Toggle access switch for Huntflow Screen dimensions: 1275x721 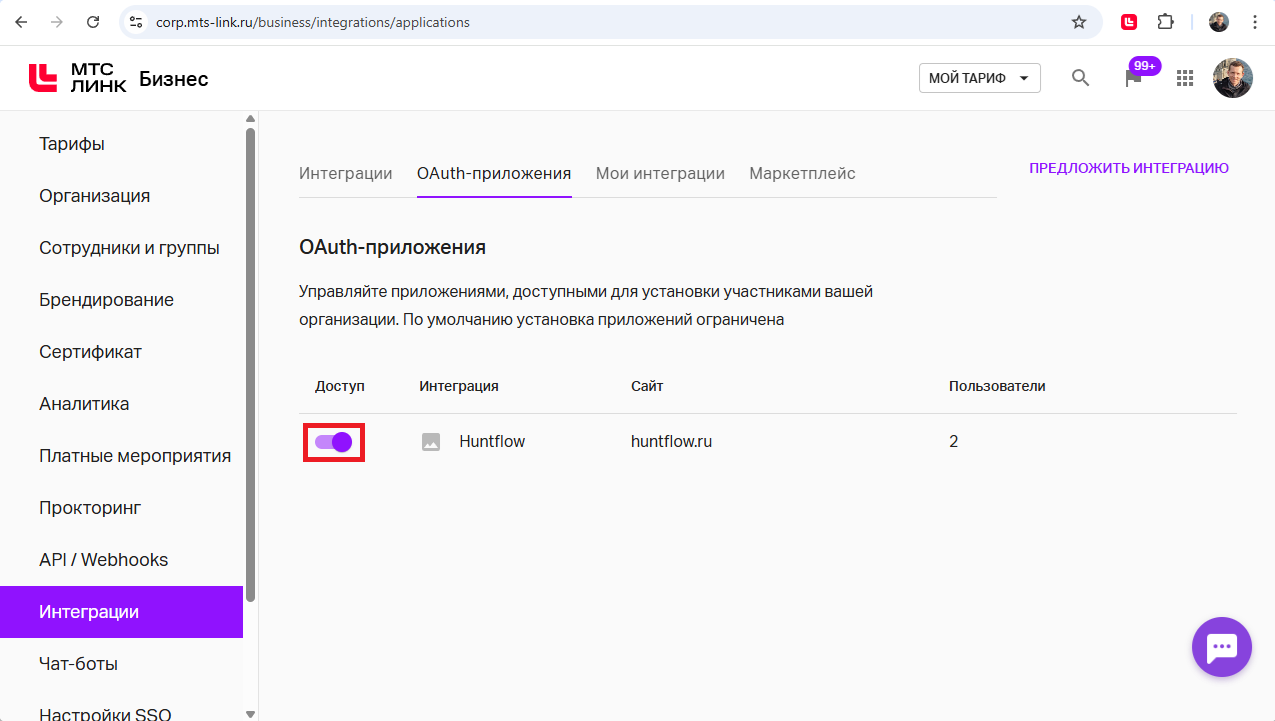[334, 442]
